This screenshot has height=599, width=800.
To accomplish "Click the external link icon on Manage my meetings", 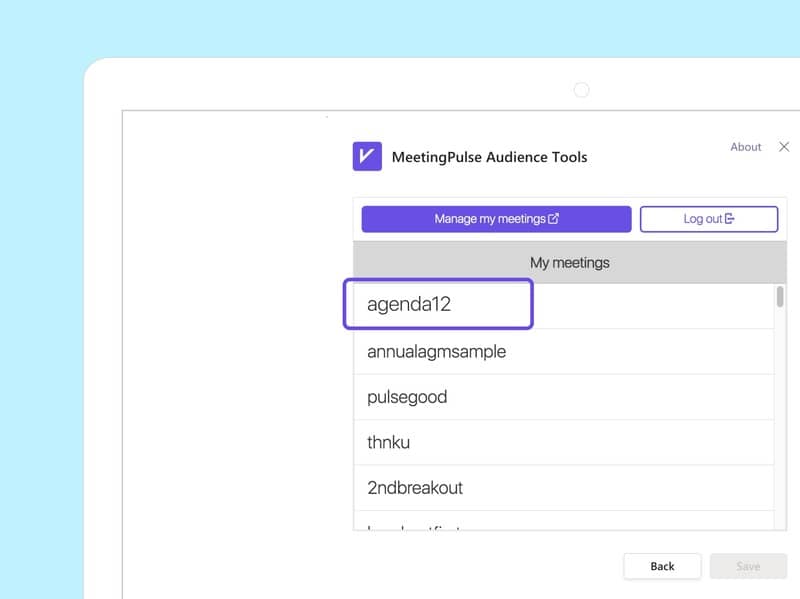I will tap(554, 219).
